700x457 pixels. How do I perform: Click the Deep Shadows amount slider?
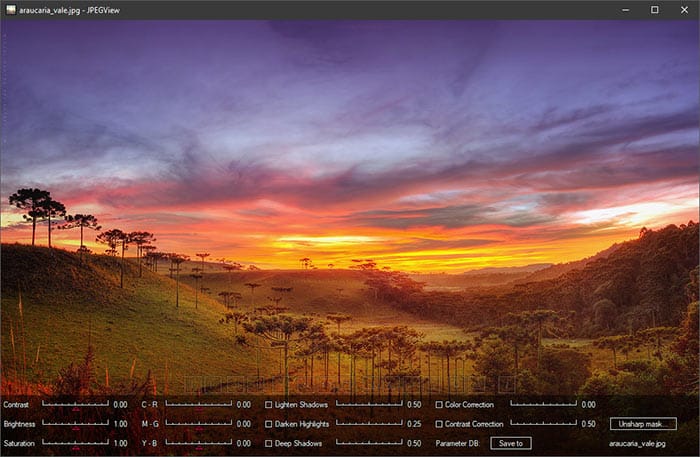tap(369, 443)
